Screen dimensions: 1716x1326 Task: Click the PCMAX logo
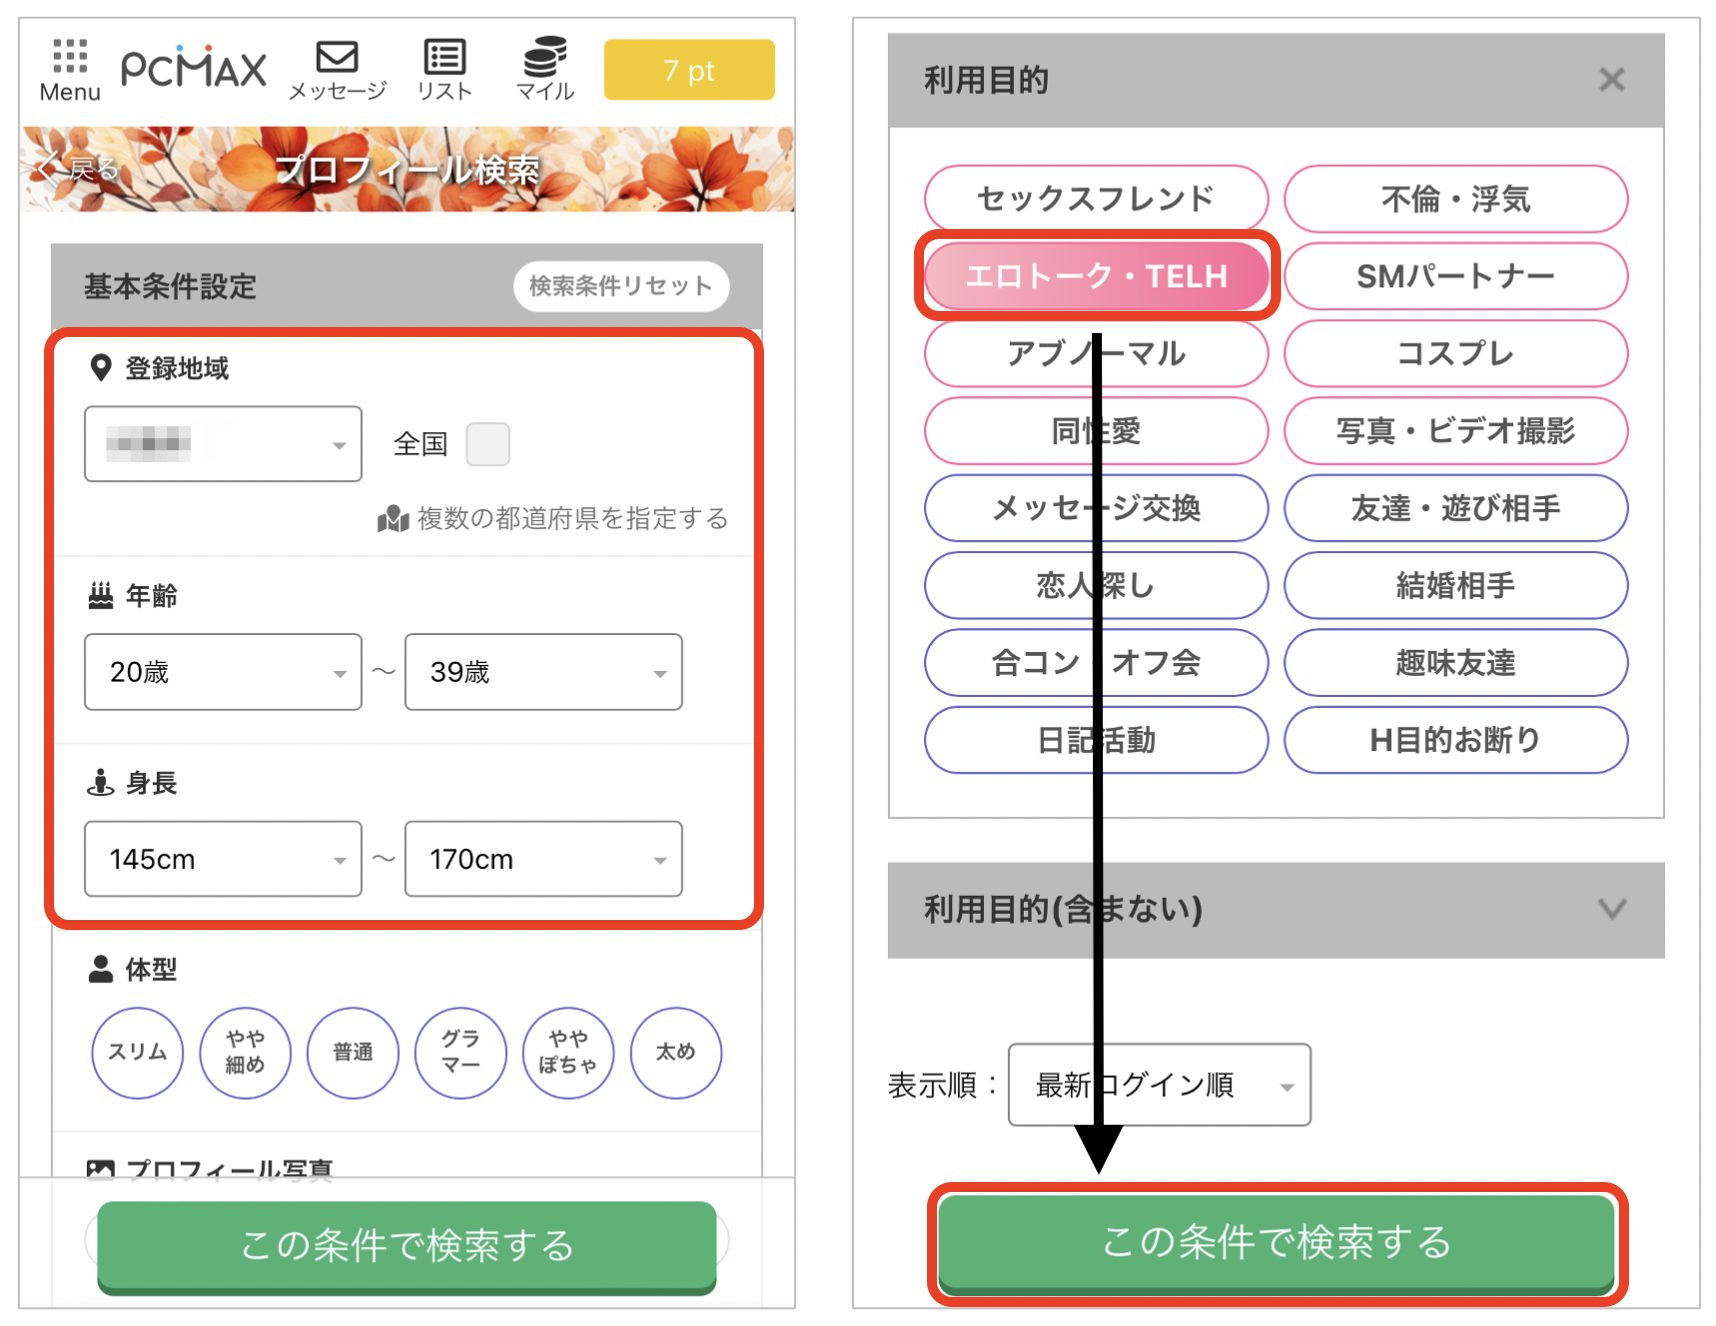tap(194, 69)
